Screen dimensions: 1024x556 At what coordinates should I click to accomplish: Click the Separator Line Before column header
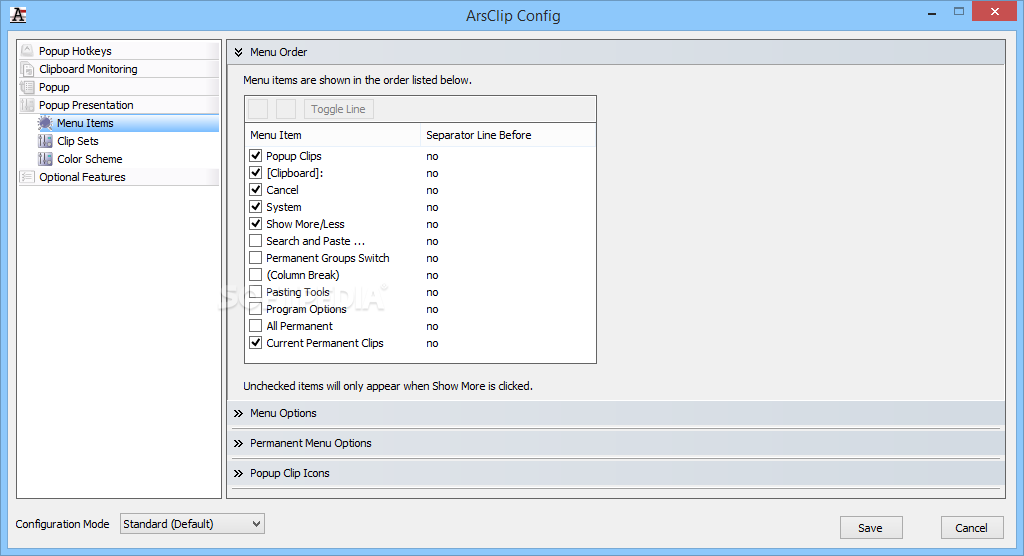[x=508, y=135]
